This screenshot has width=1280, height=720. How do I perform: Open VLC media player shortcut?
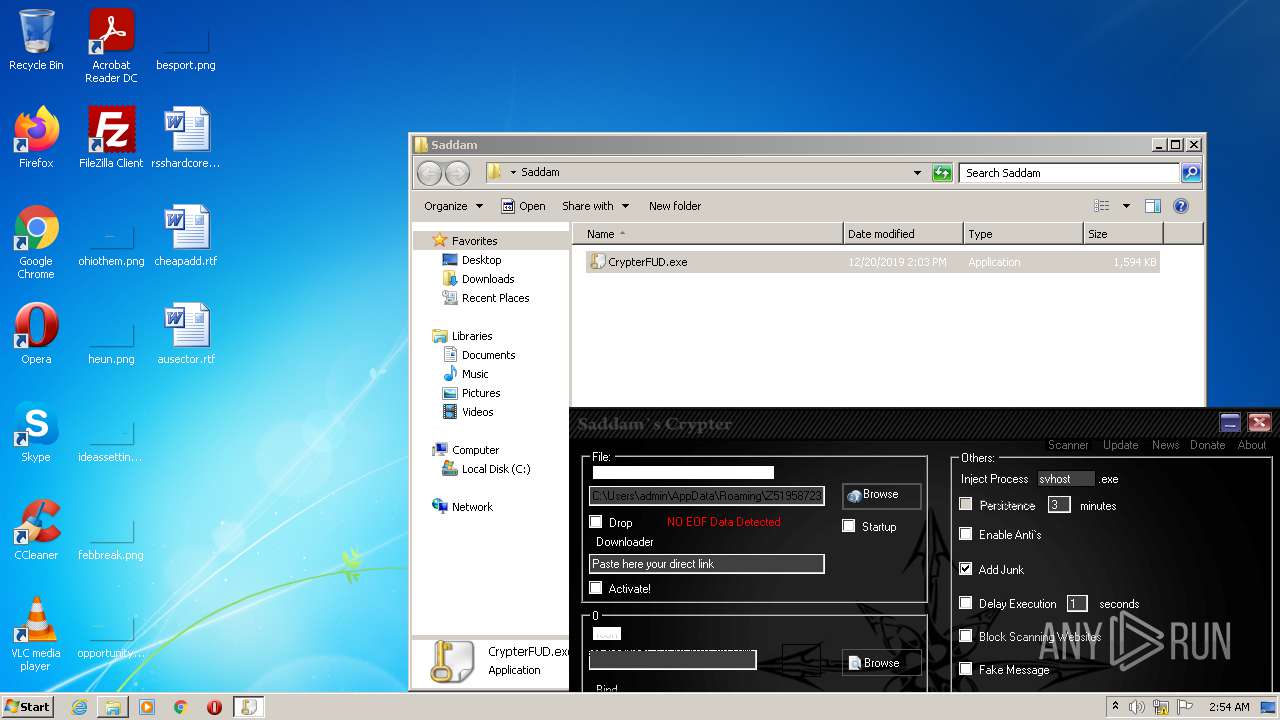point(36,633)
